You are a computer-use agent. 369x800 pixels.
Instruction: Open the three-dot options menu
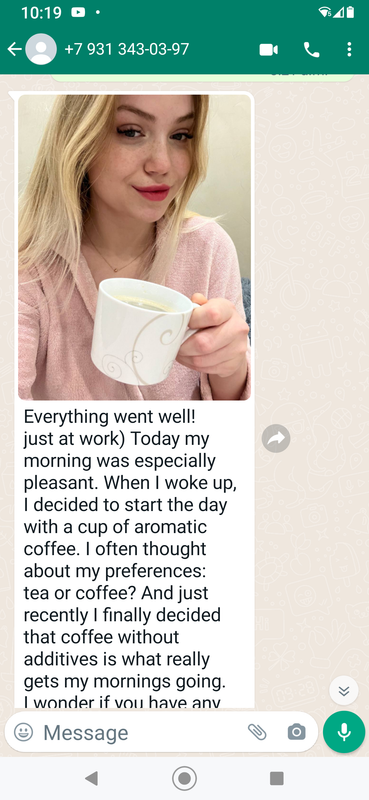tap(349, 49)
